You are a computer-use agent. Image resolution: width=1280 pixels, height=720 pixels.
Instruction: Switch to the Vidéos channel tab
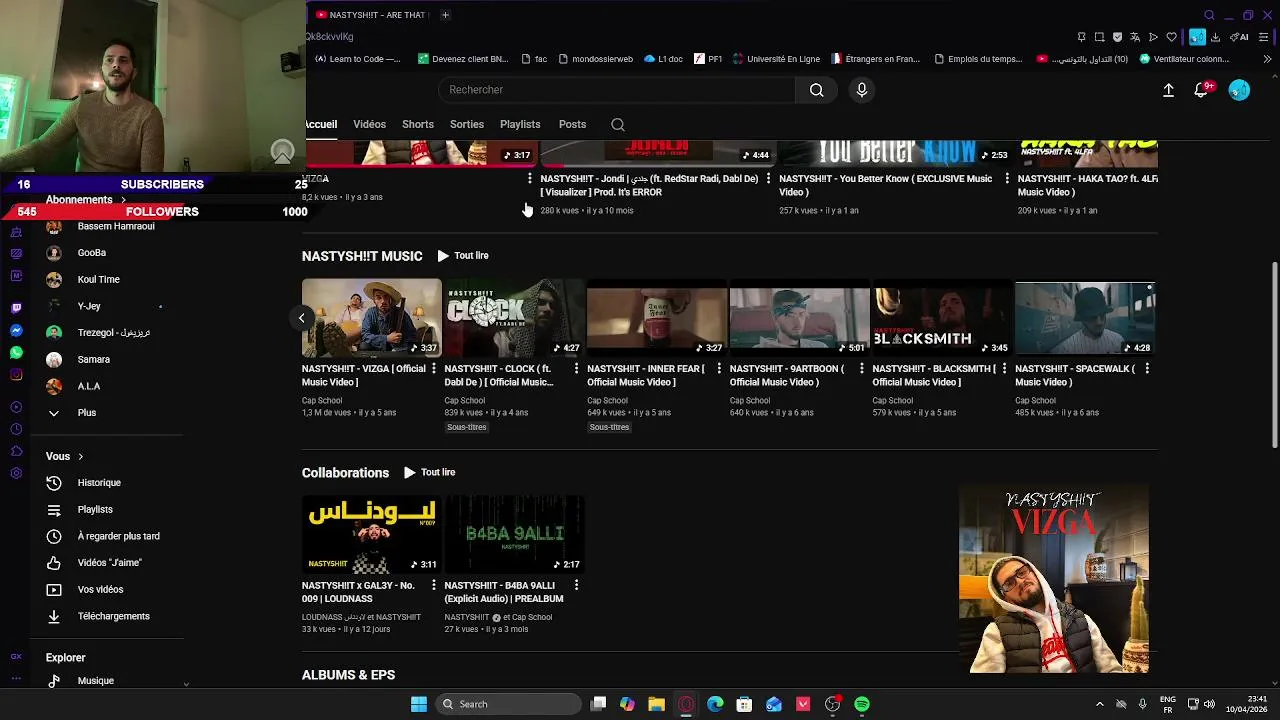pyautogui.click(x=369, y=124)
